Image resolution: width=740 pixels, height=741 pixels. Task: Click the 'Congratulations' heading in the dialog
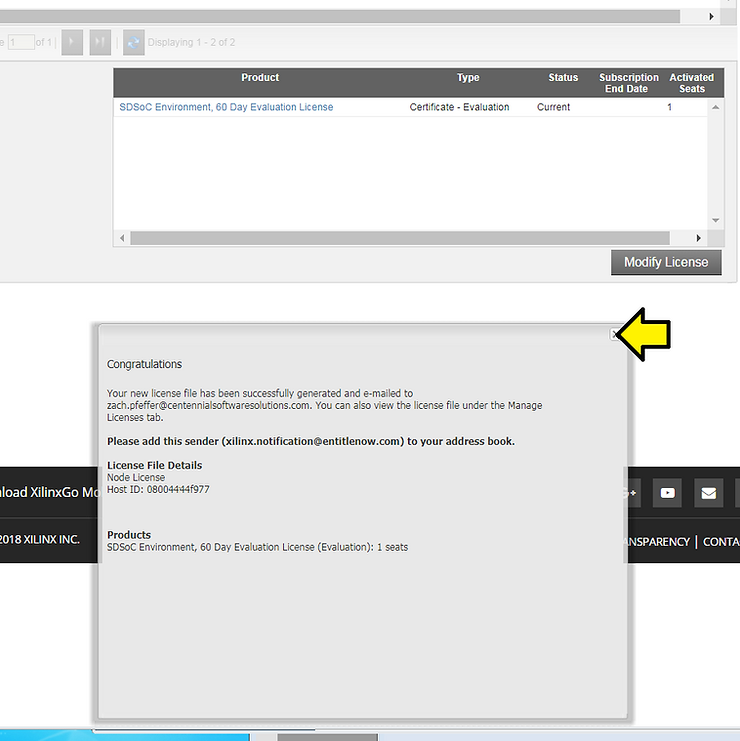[144, 364]
